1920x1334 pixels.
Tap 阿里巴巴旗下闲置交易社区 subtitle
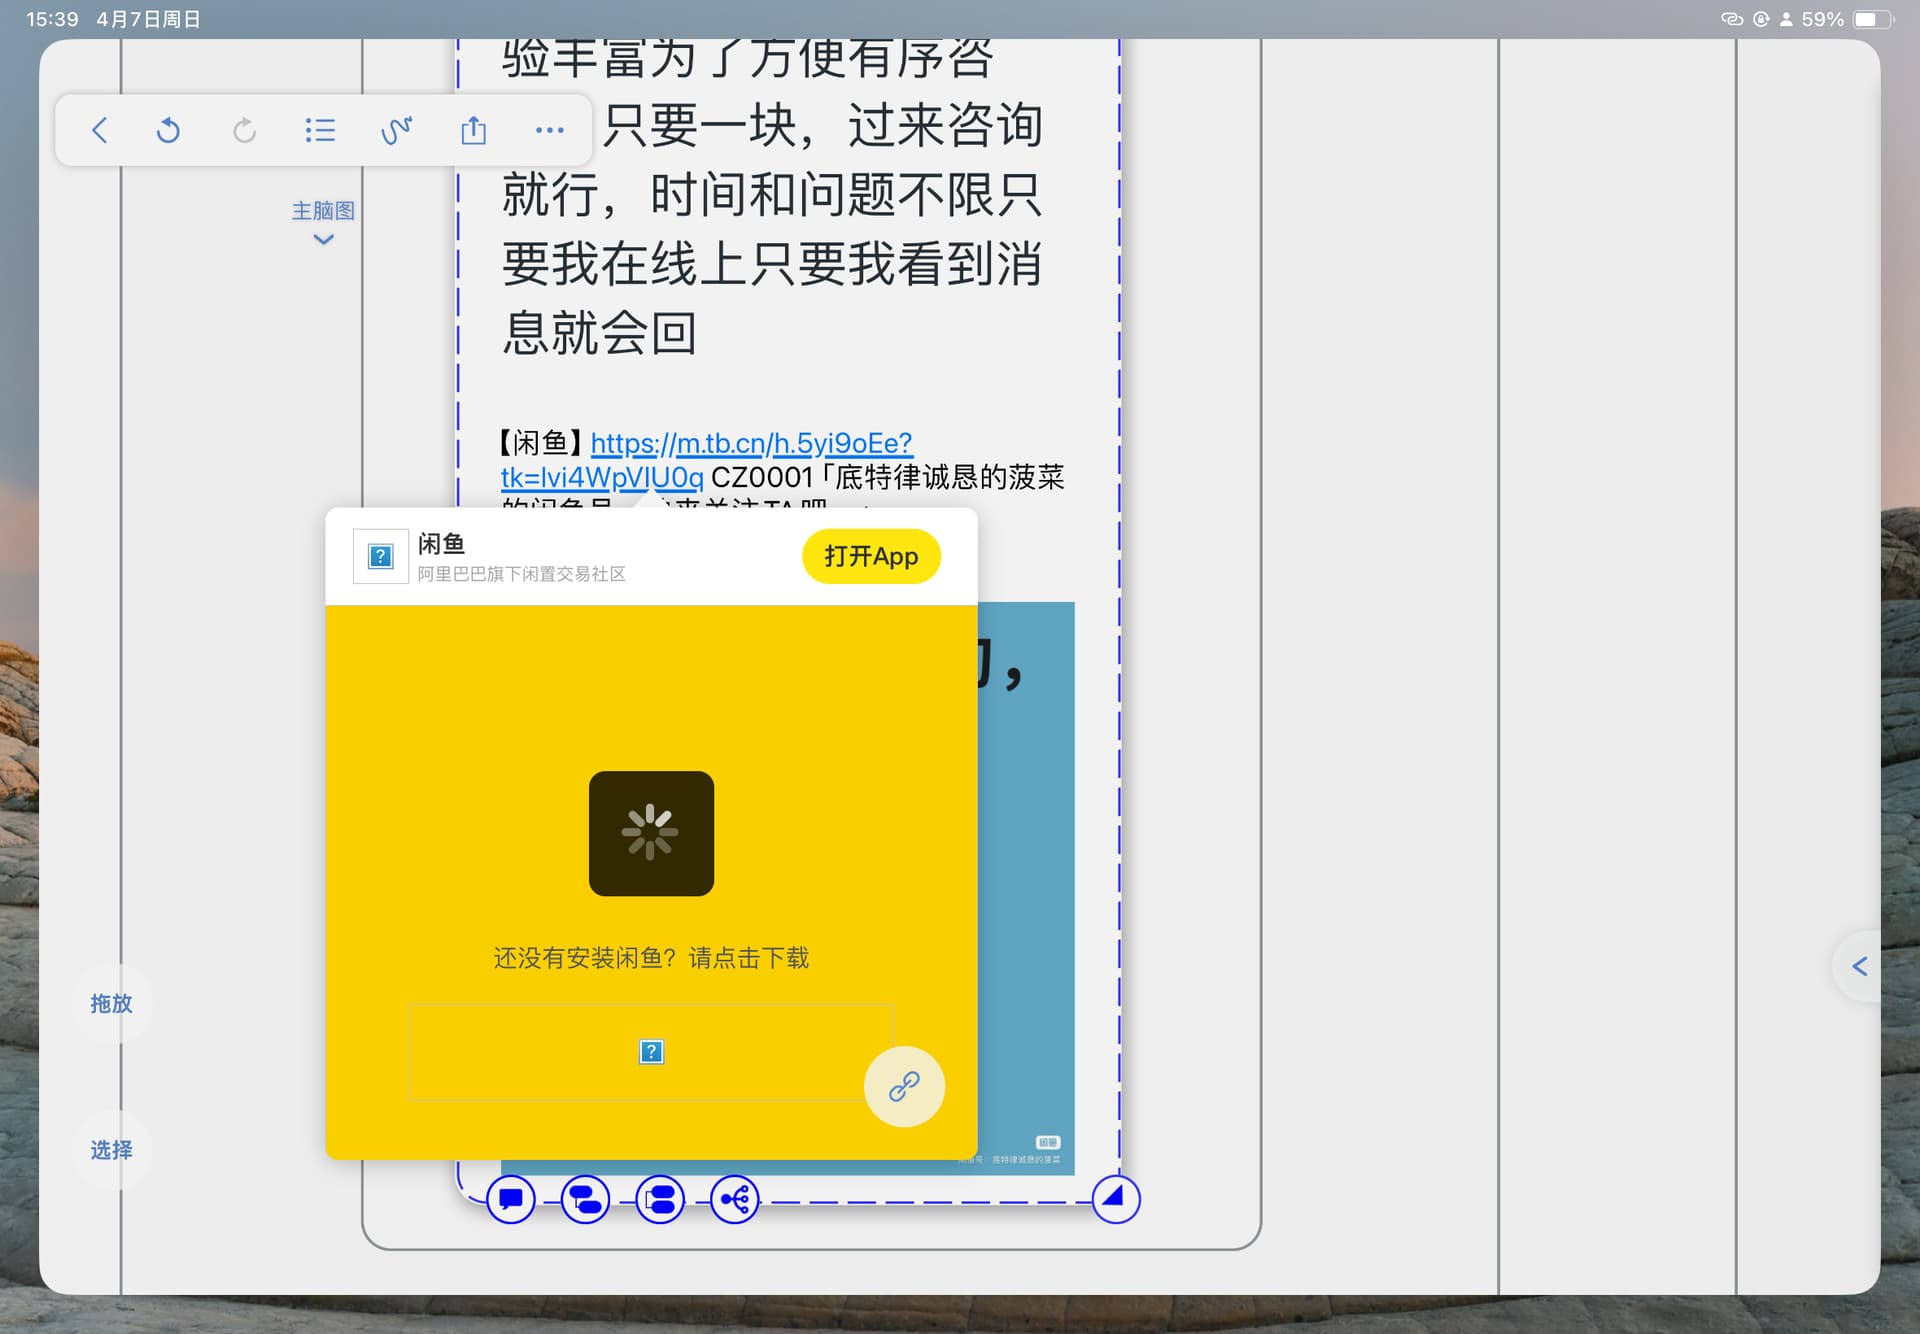tap(521, 574)
